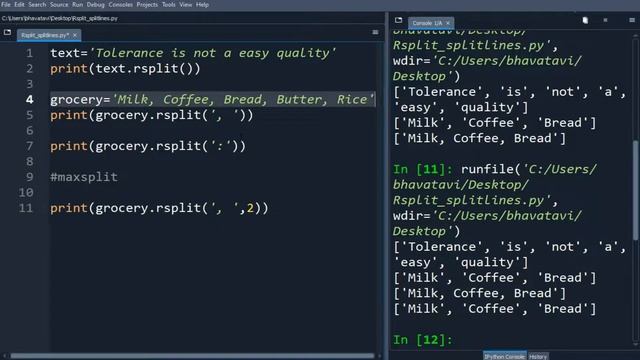Click line number 4 in editor
The height and width of the screenshot is (360, 640).
(29, 100)
